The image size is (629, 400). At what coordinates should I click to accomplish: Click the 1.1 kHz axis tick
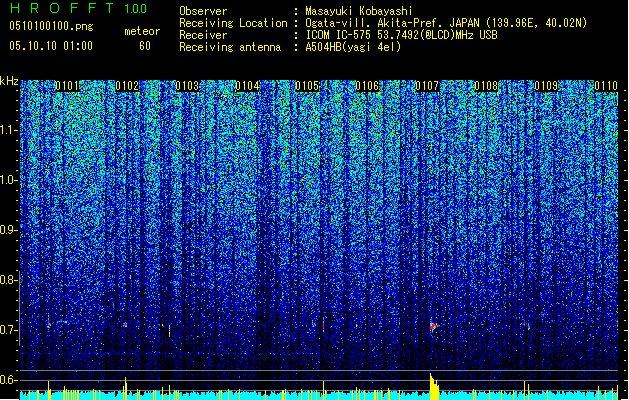[9, 130]
